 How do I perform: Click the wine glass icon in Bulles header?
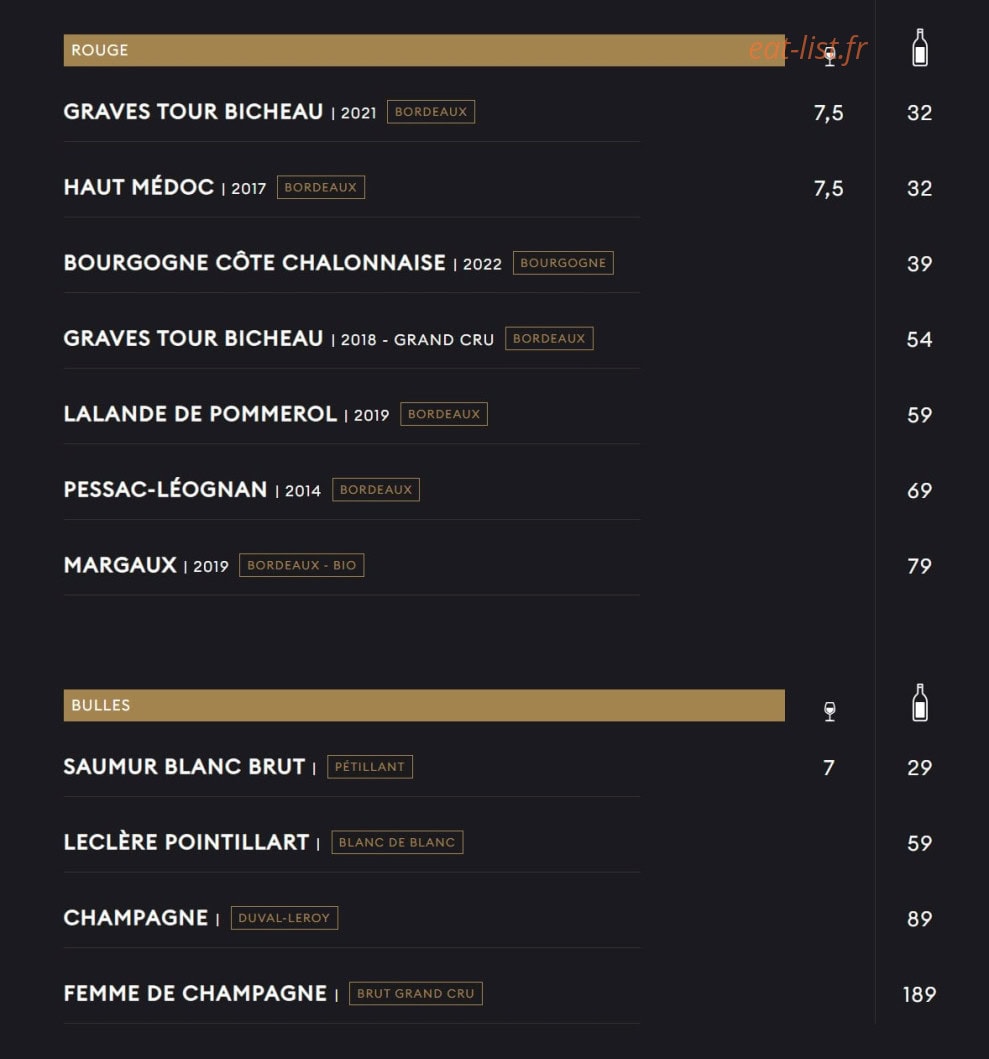pos(830,711)
